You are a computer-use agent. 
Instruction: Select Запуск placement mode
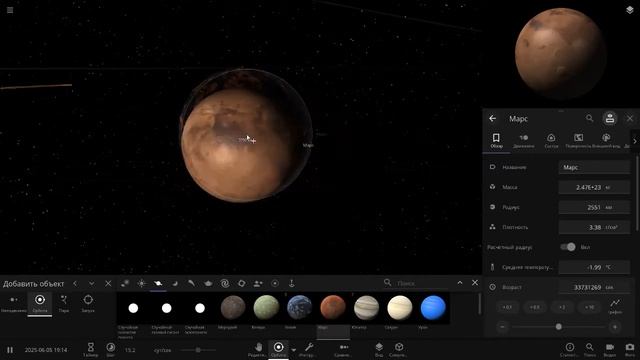(x=88, y=304)
